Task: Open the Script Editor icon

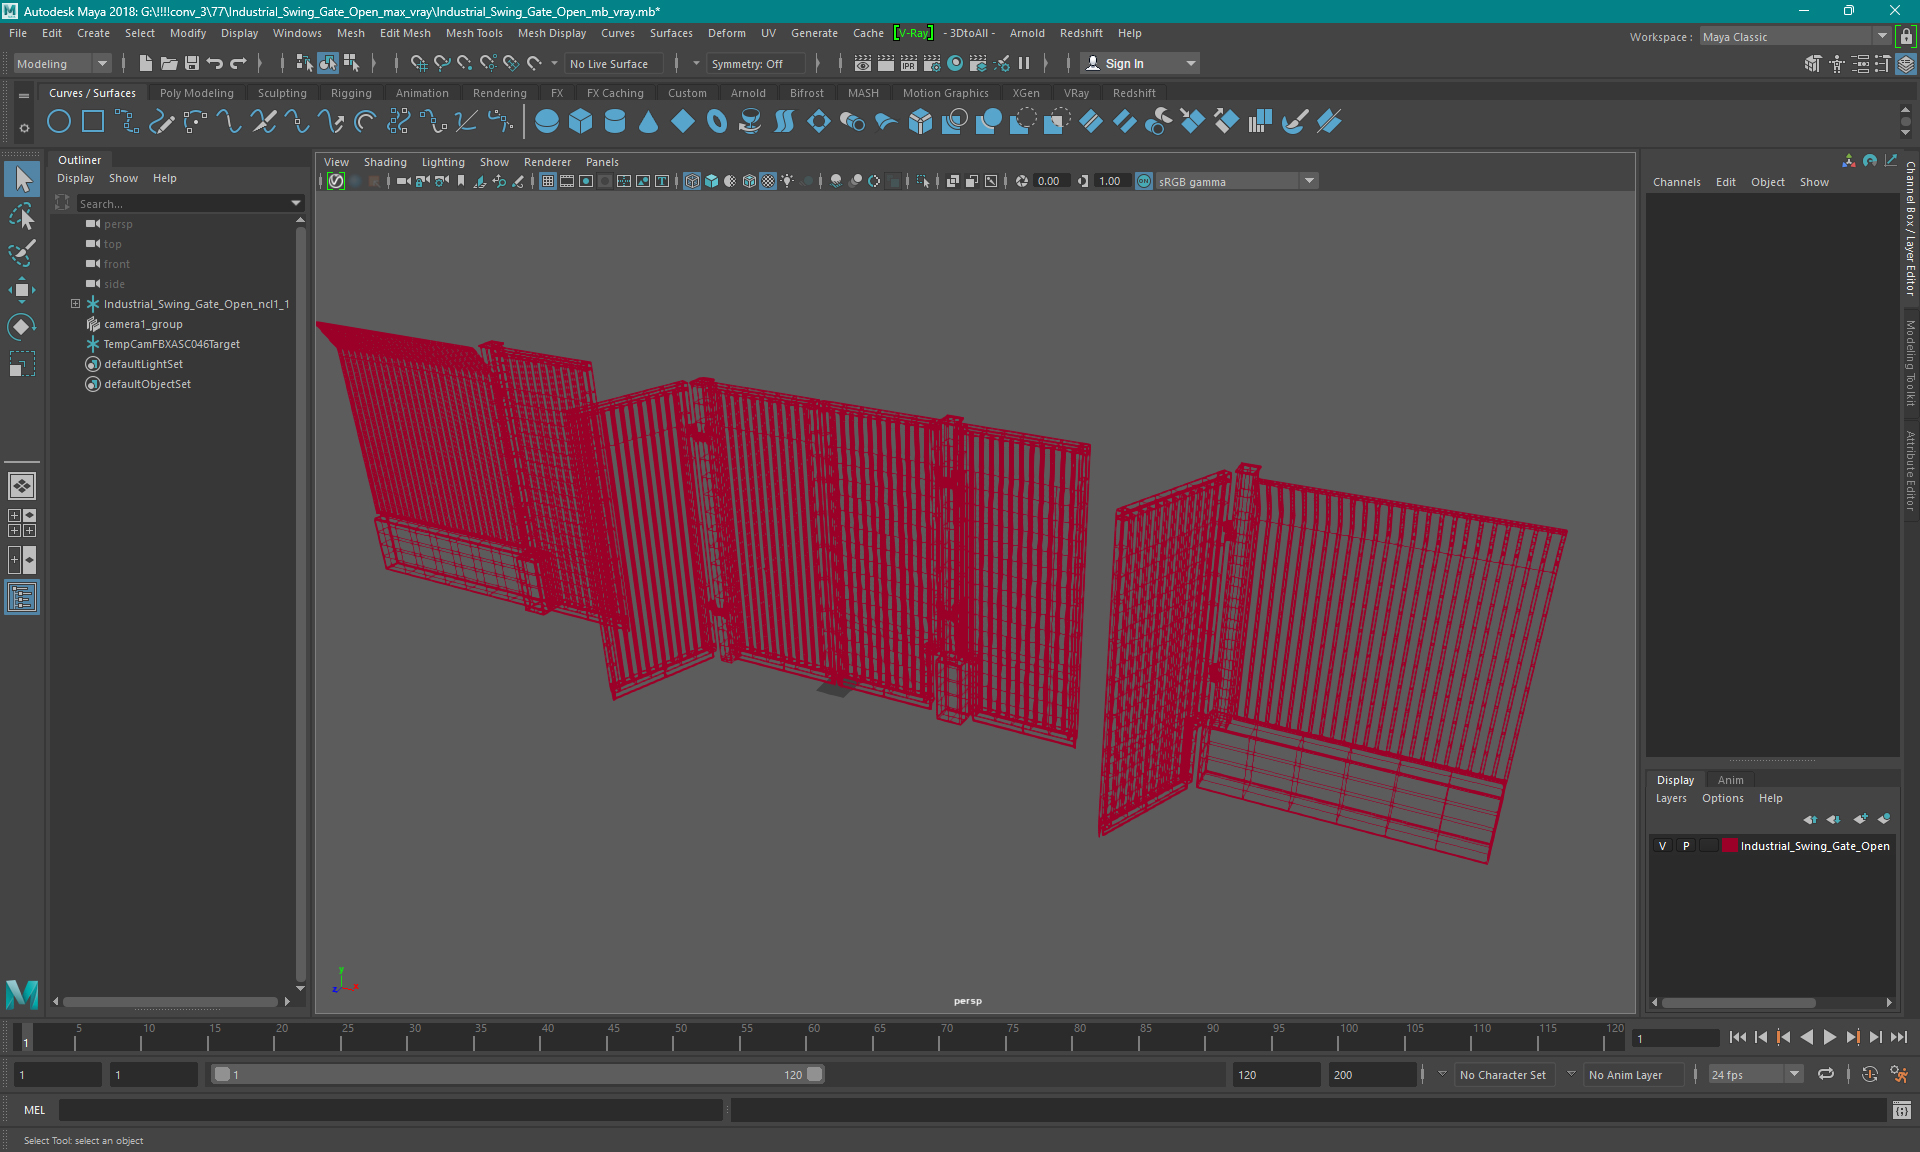Action: coord(1902,1110)
